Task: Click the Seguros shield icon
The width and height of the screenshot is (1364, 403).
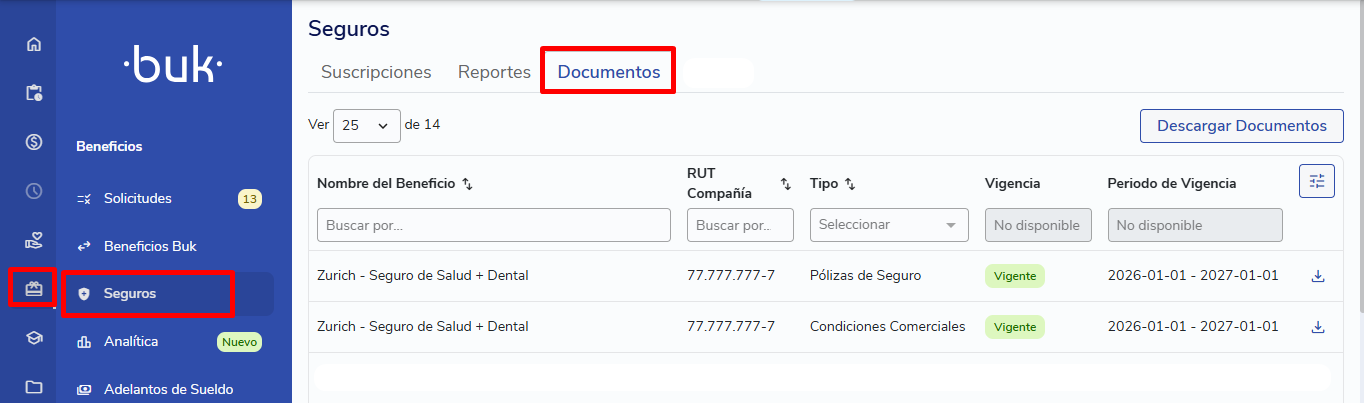Action: coord(83,294)
